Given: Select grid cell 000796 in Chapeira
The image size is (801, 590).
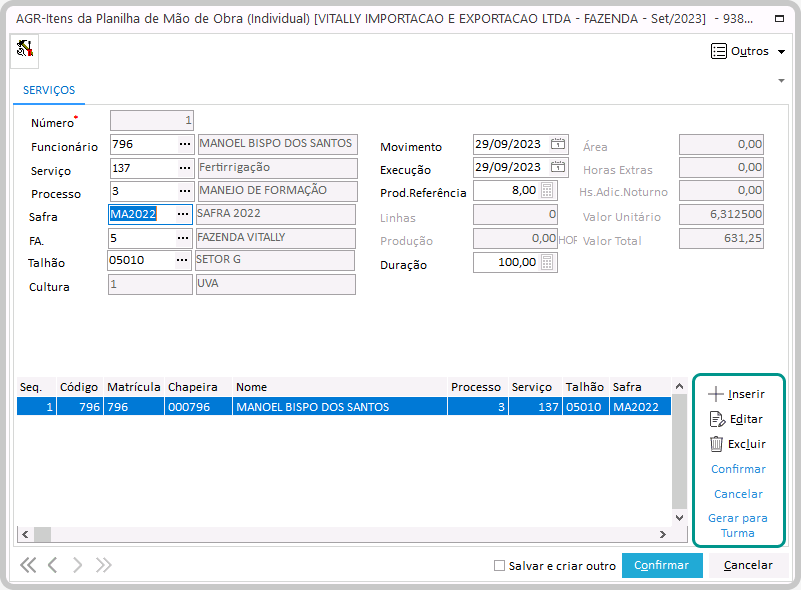Looking at the screenshot, I should click(x=198, y=407).
